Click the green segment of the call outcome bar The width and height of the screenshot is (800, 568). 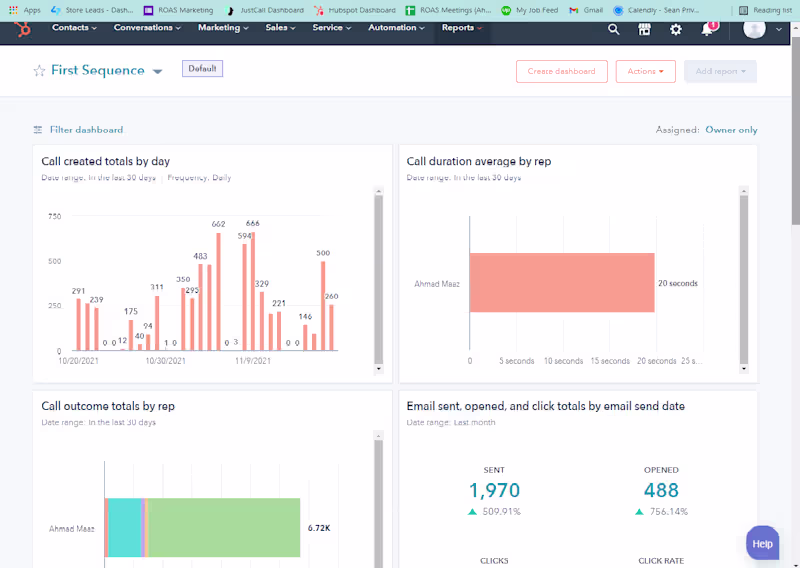pyautogui.click(x=224, y=528)
